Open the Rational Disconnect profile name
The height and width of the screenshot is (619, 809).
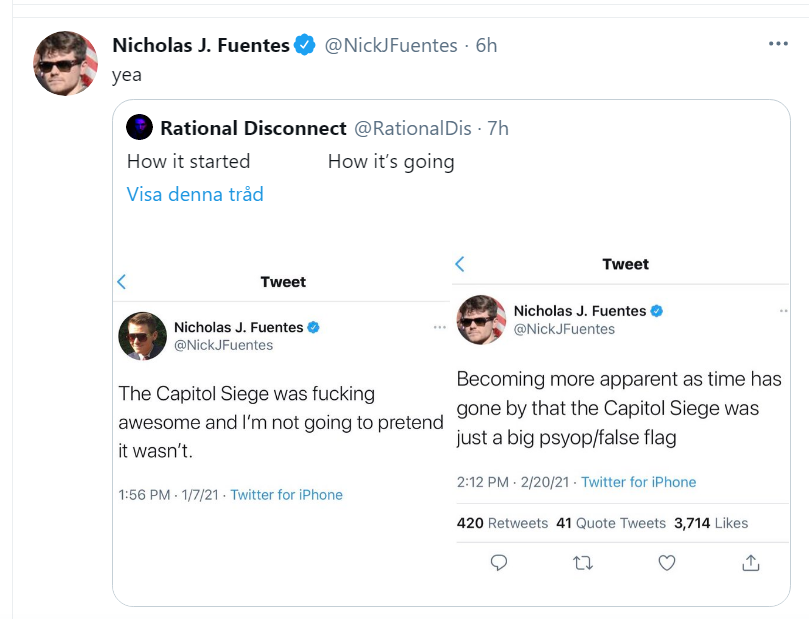coord(253,128)
